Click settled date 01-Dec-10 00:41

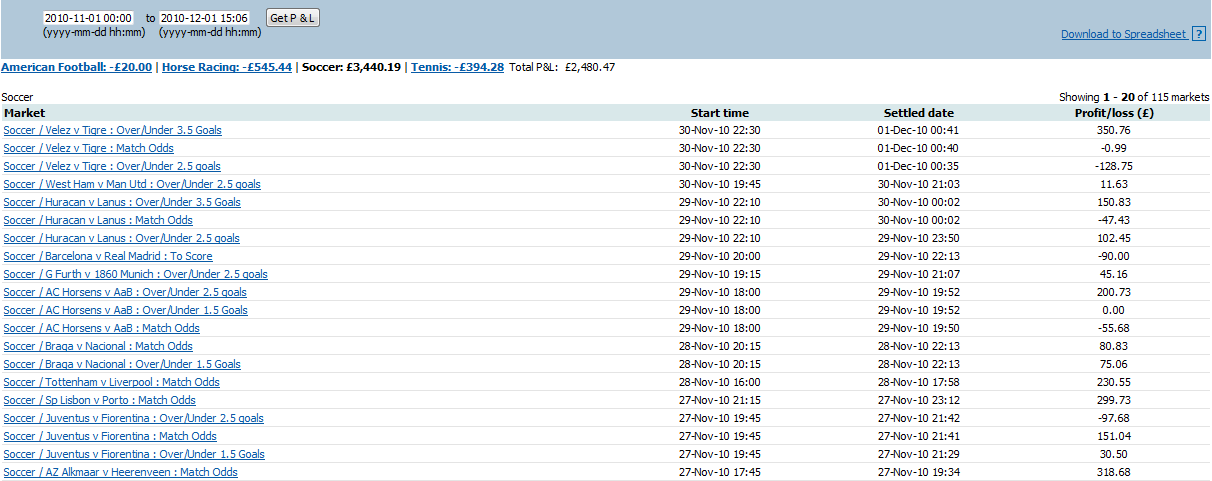[919, 130]
